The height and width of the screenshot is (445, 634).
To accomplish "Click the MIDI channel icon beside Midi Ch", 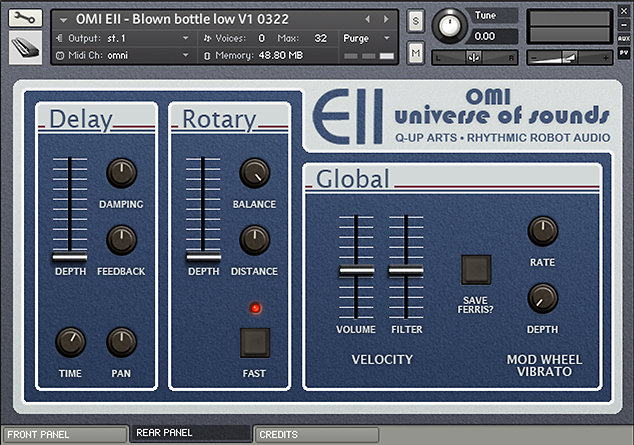I will [60, 55].
